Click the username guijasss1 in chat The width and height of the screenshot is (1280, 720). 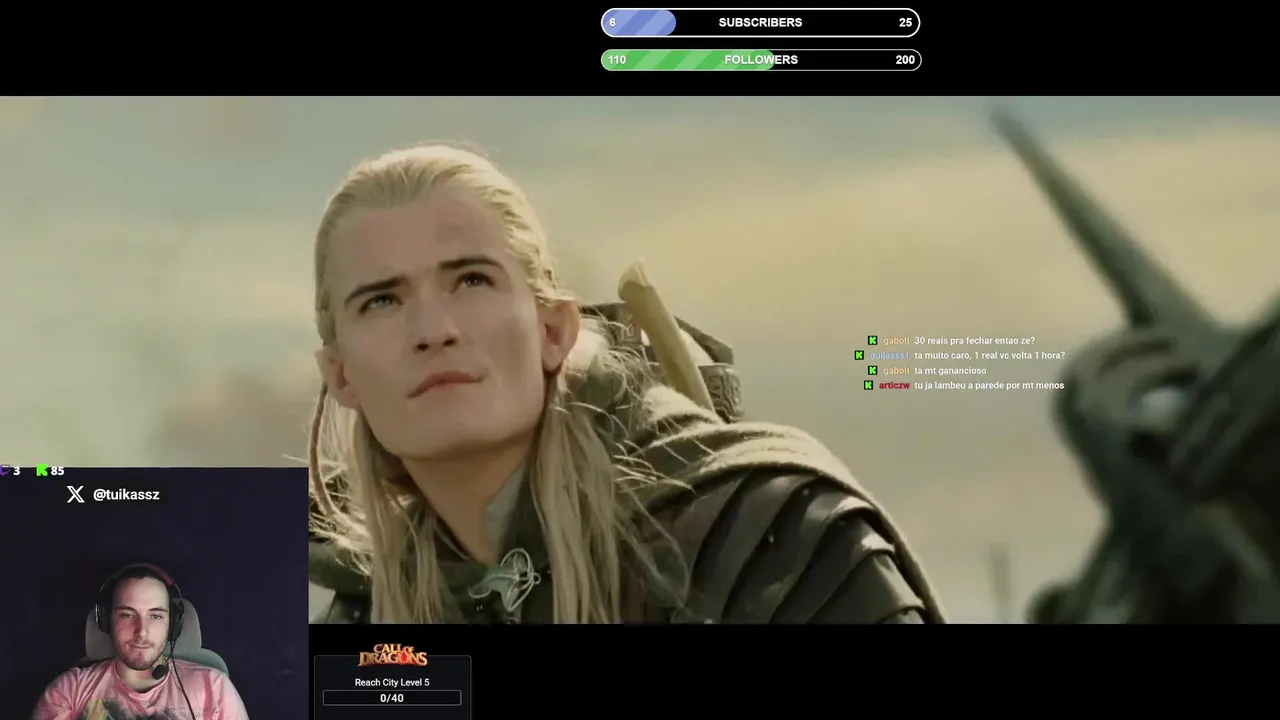(x=889, y=355)
